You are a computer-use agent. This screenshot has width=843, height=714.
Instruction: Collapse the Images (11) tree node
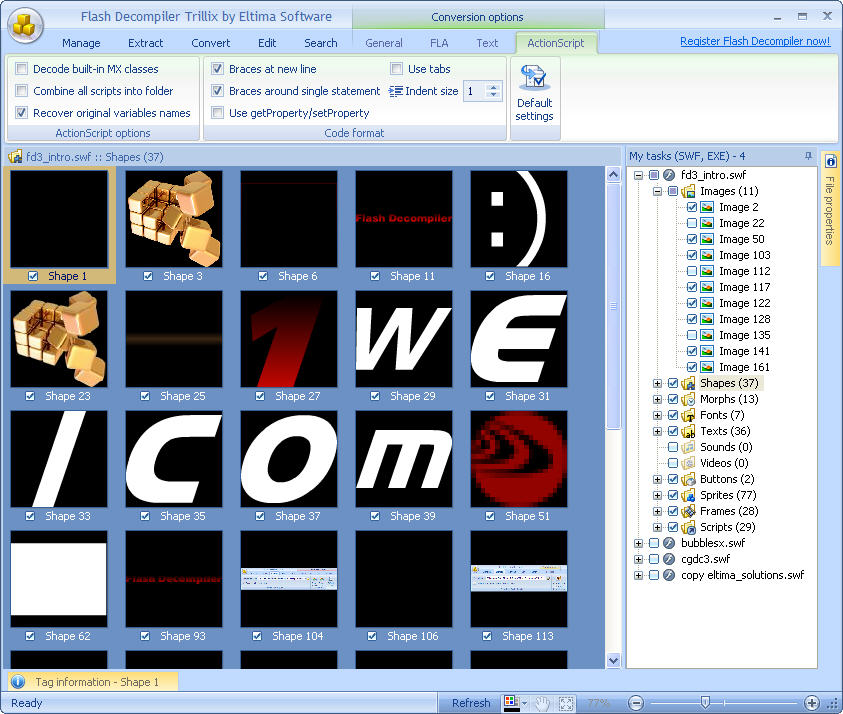(x=657, y=191)
